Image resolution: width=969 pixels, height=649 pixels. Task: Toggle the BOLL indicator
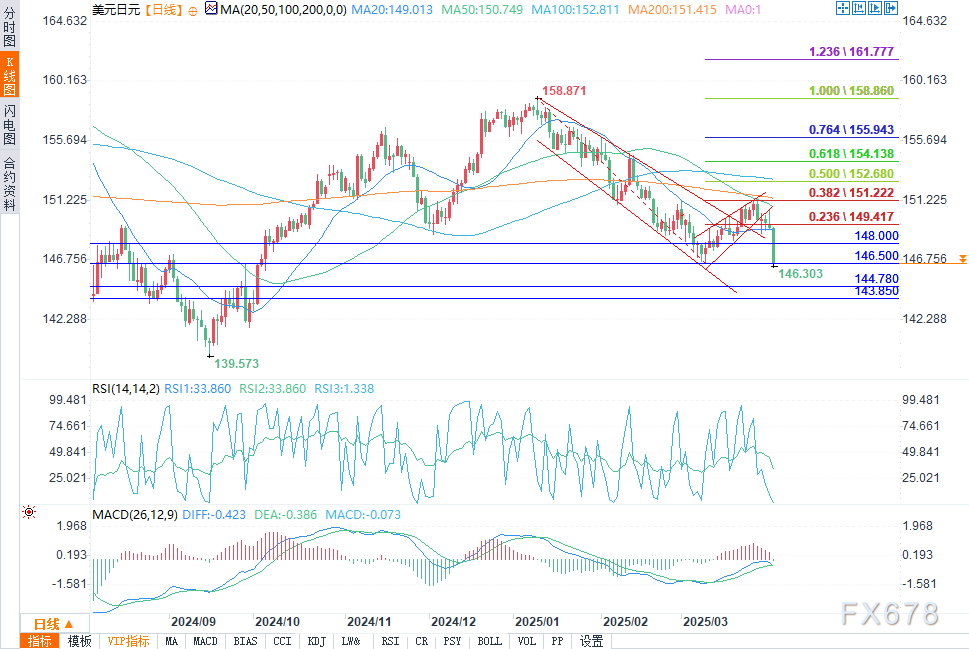(x=489, y=641)
